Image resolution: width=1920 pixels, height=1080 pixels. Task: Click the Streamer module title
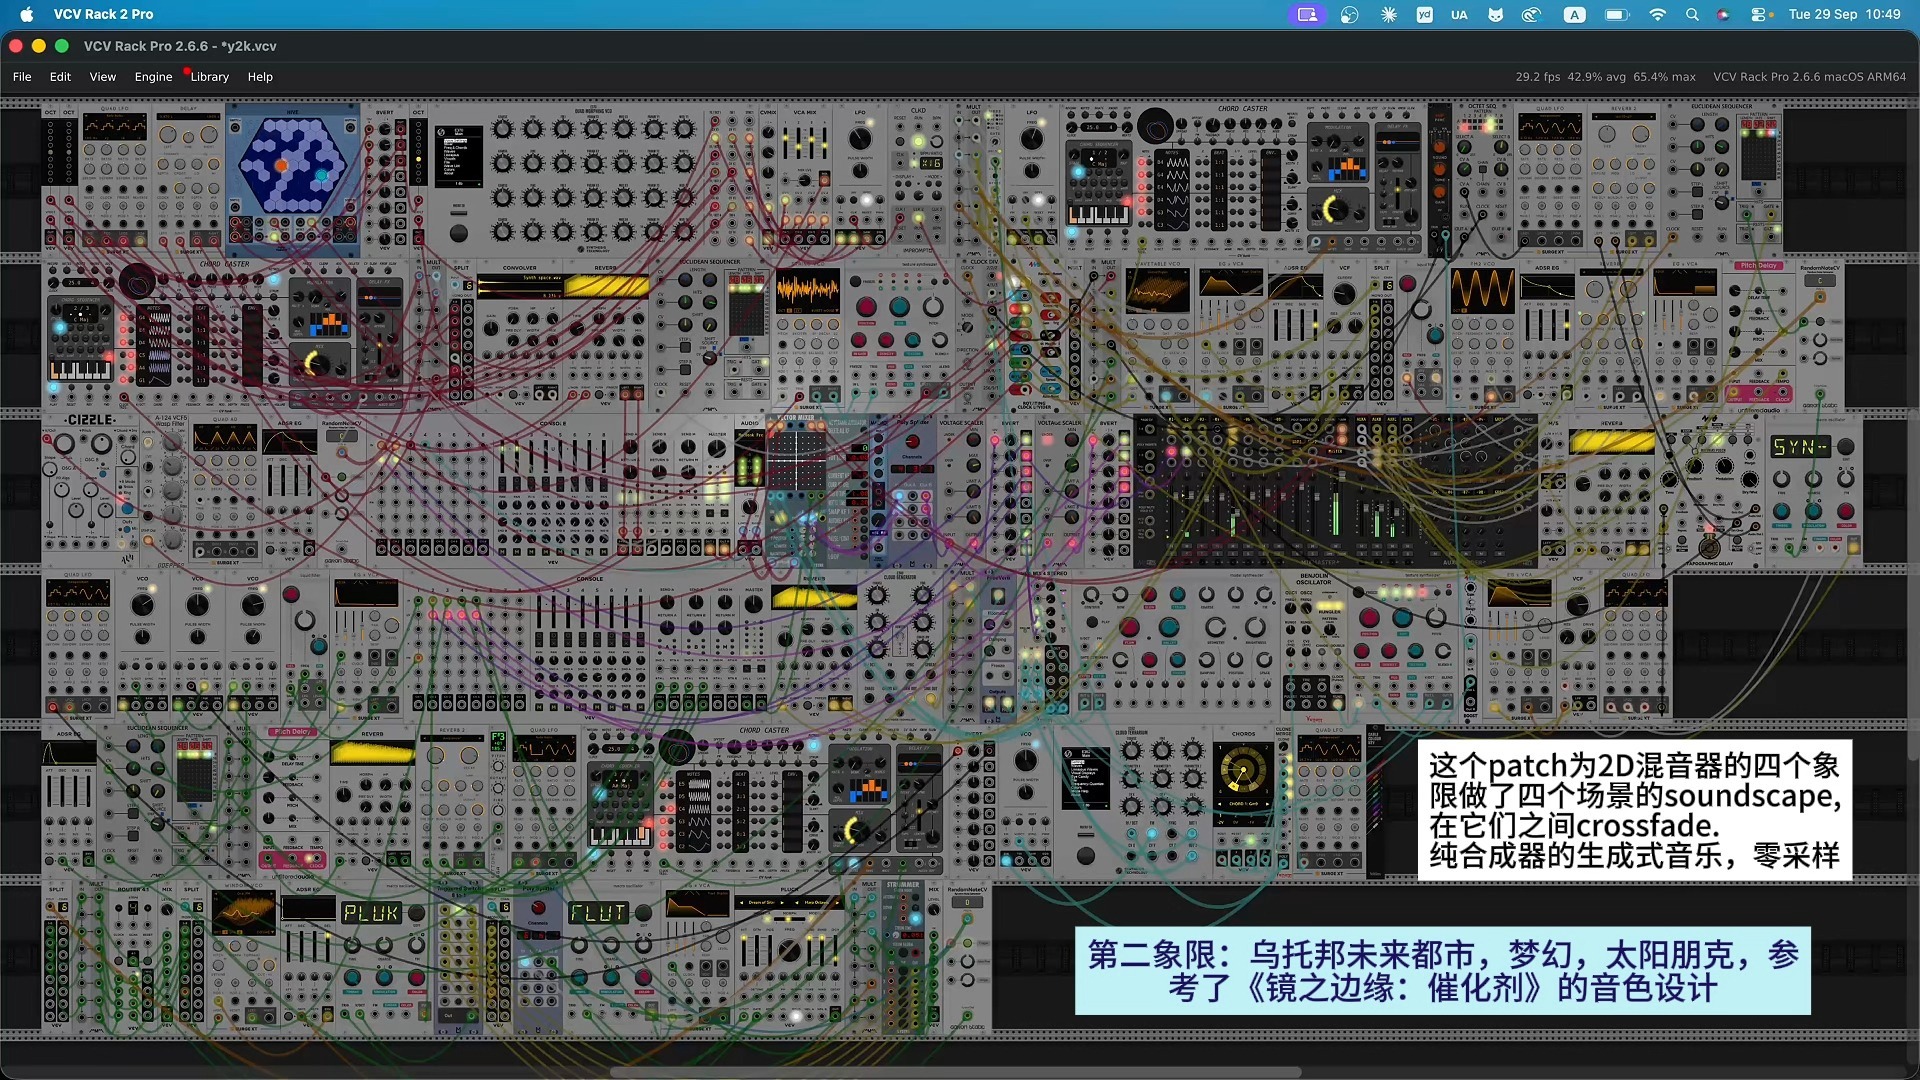click(x=903, y=885)
